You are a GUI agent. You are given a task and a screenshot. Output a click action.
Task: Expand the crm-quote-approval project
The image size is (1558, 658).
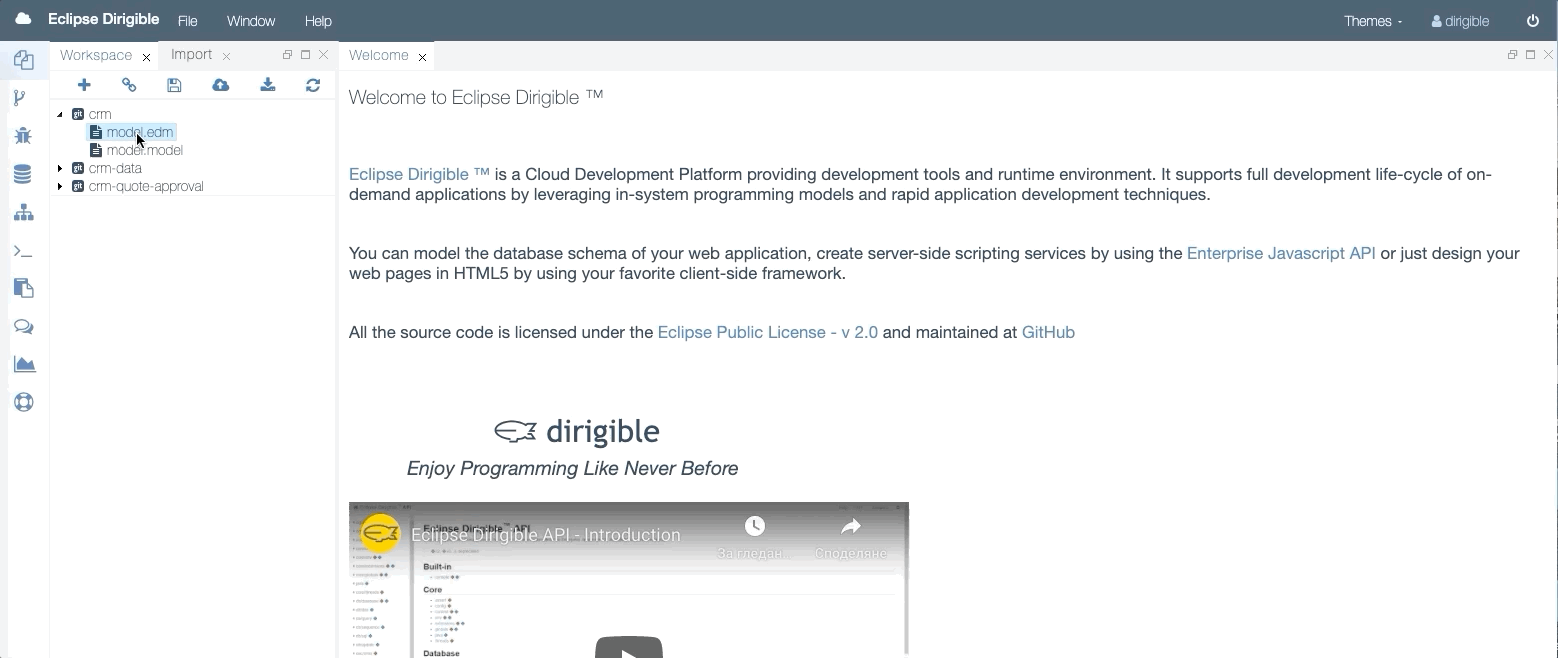[59, 186]
